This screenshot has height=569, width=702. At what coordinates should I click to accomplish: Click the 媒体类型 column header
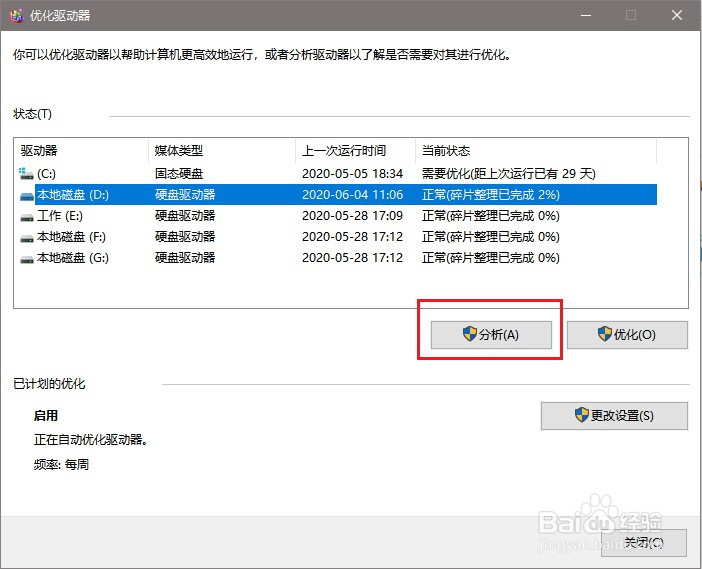222,150
